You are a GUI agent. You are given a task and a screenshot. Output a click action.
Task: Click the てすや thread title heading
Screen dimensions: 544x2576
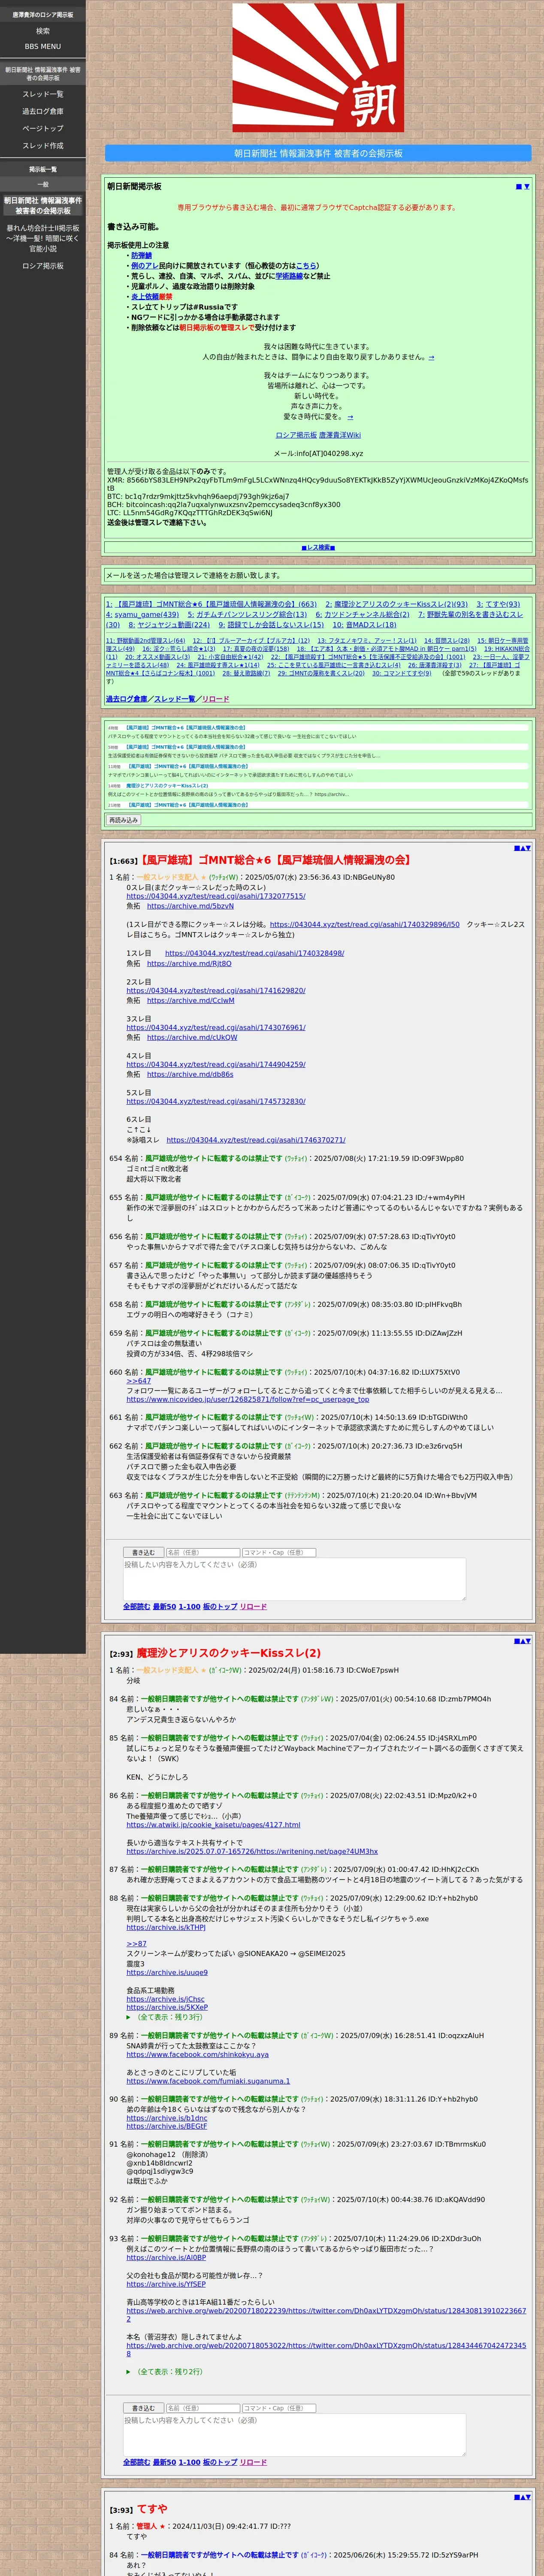152,2509
